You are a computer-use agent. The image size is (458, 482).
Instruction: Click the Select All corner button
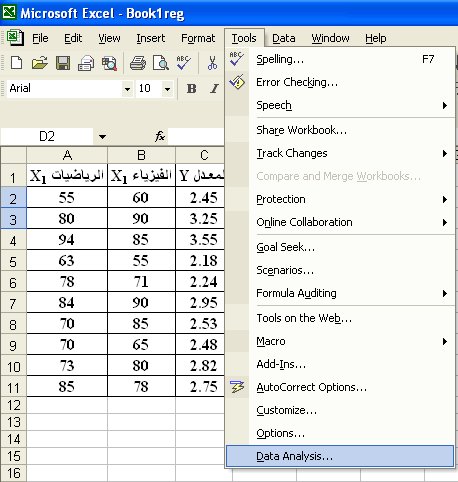13,155
